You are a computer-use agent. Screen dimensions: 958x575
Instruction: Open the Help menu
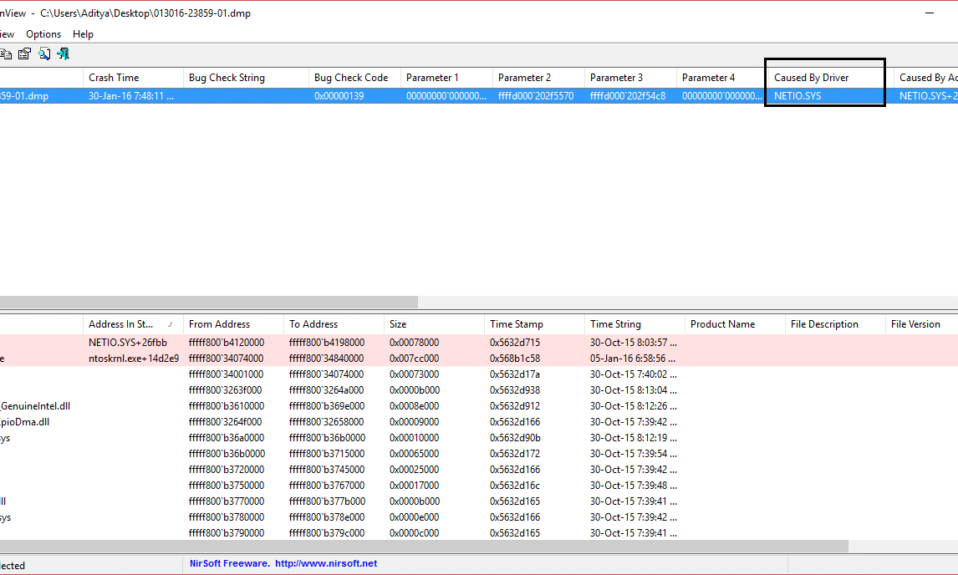(83, 34)
